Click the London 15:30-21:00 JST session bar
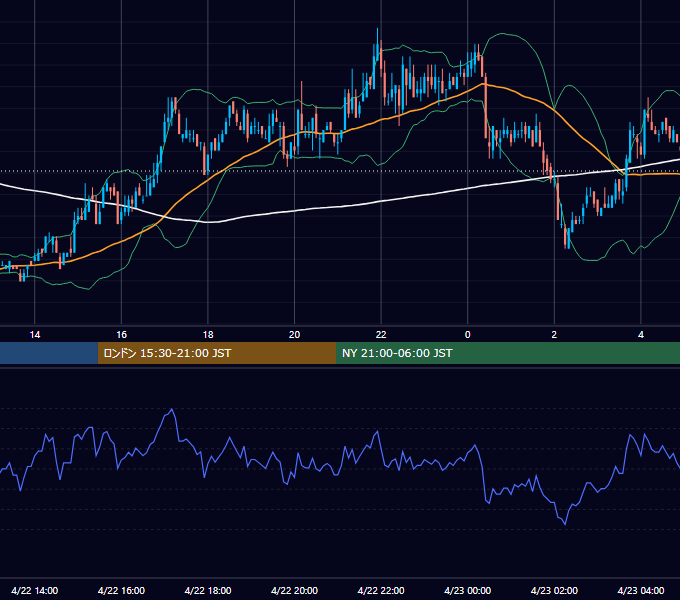This screenshot has height=600, width=680. (217, 353)
